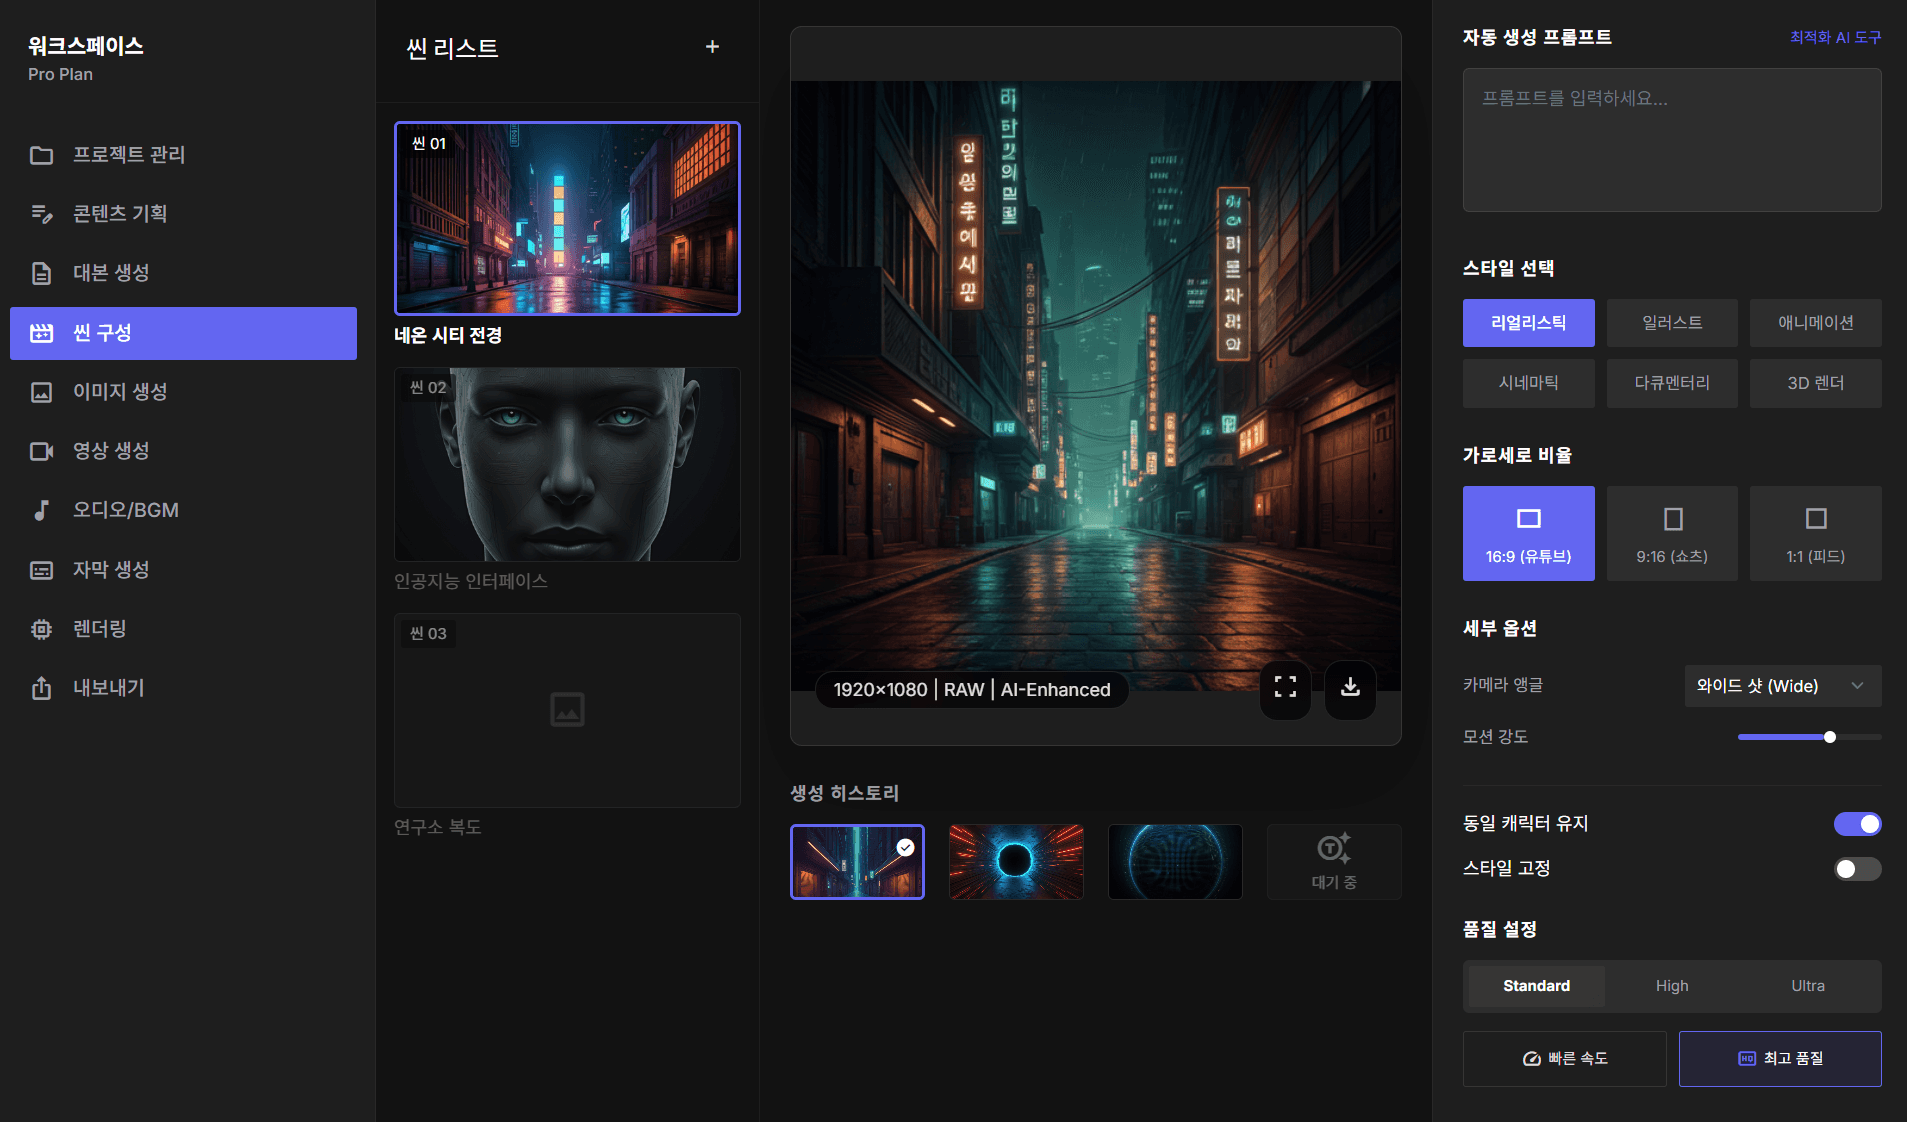The image size is (1907, 1122).
Task: Open 씬 구성 in the sidebar
Action: click(x=183, y=333)
